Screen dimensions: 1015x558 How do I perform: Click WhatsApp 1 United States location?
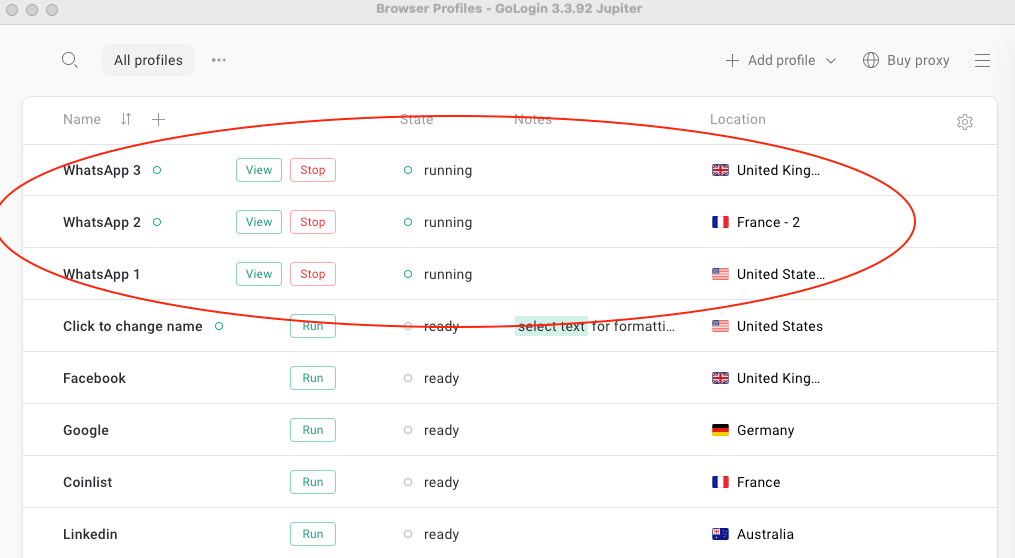[768, 274]
